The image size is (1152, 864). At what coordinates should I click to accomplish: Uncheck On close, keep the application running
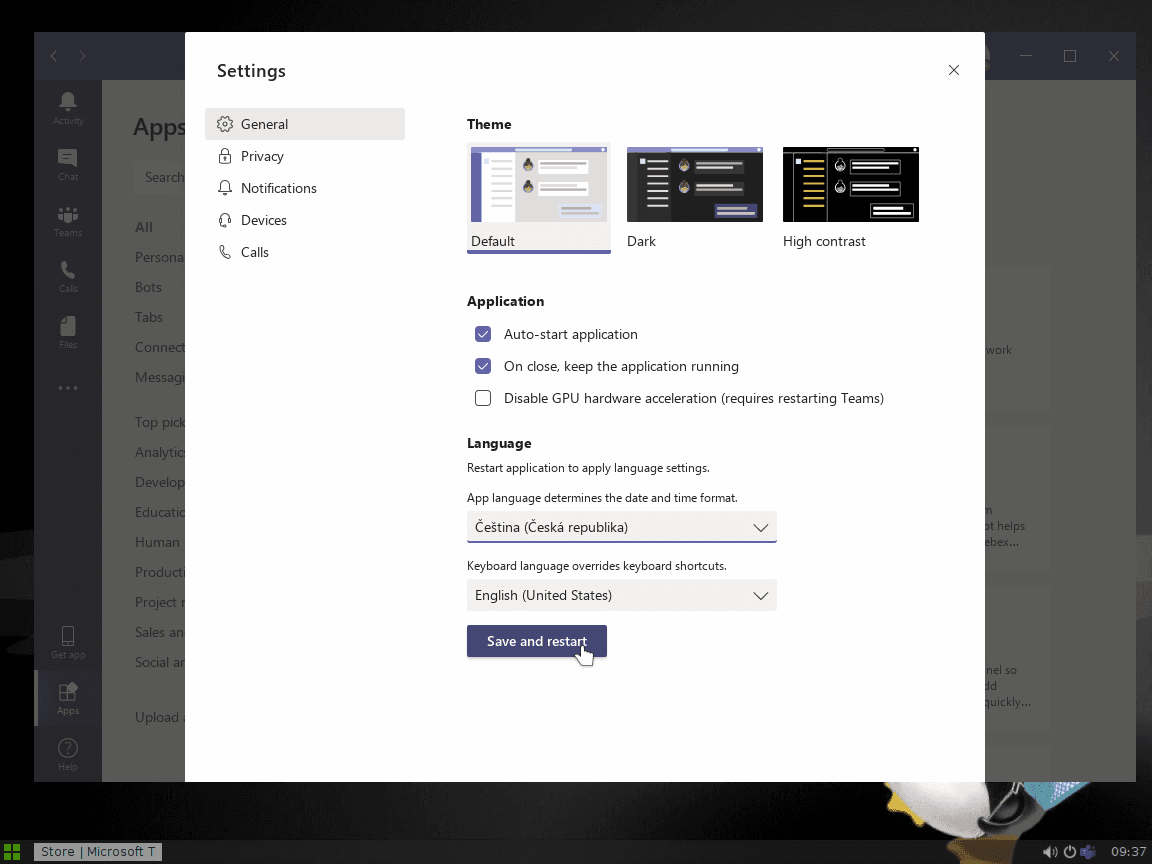click(483, 366)
